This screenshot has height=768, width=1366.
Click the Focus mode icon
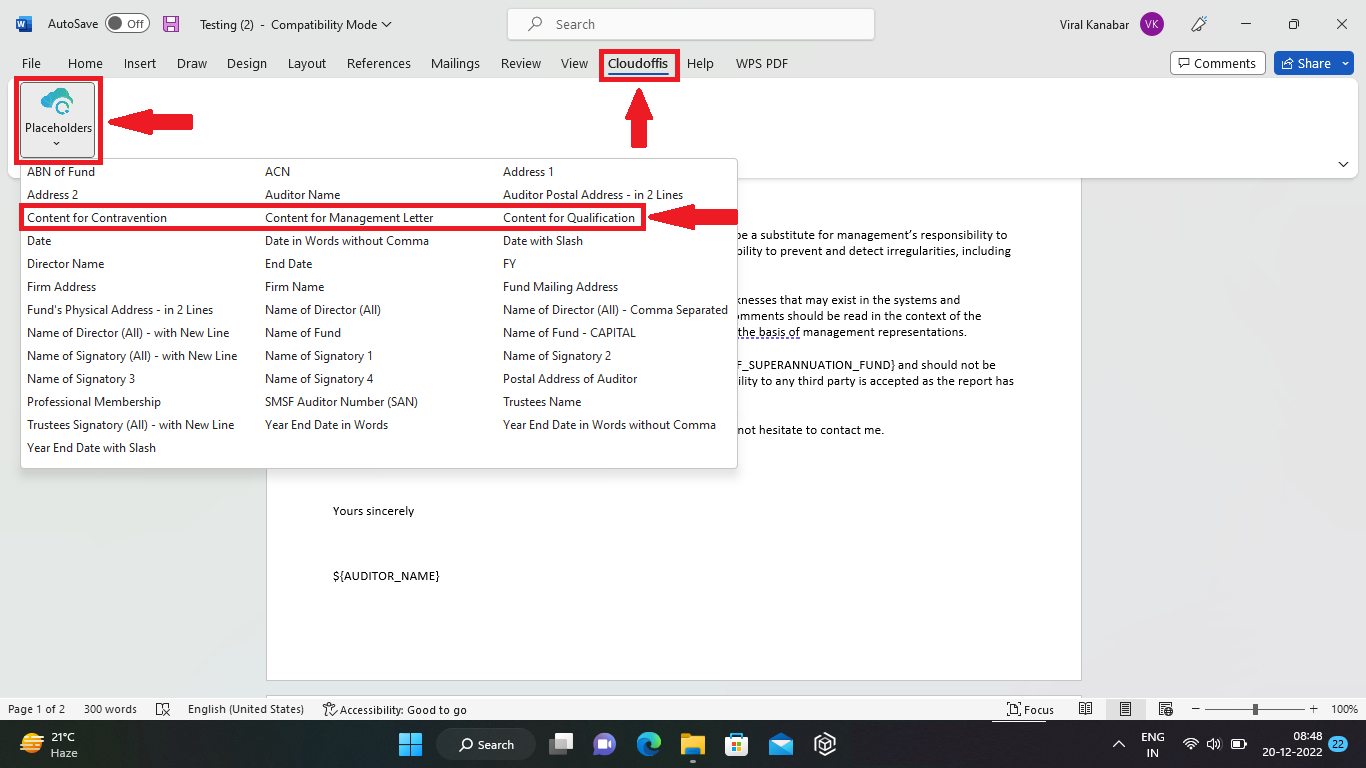[x=1030, y=709]
